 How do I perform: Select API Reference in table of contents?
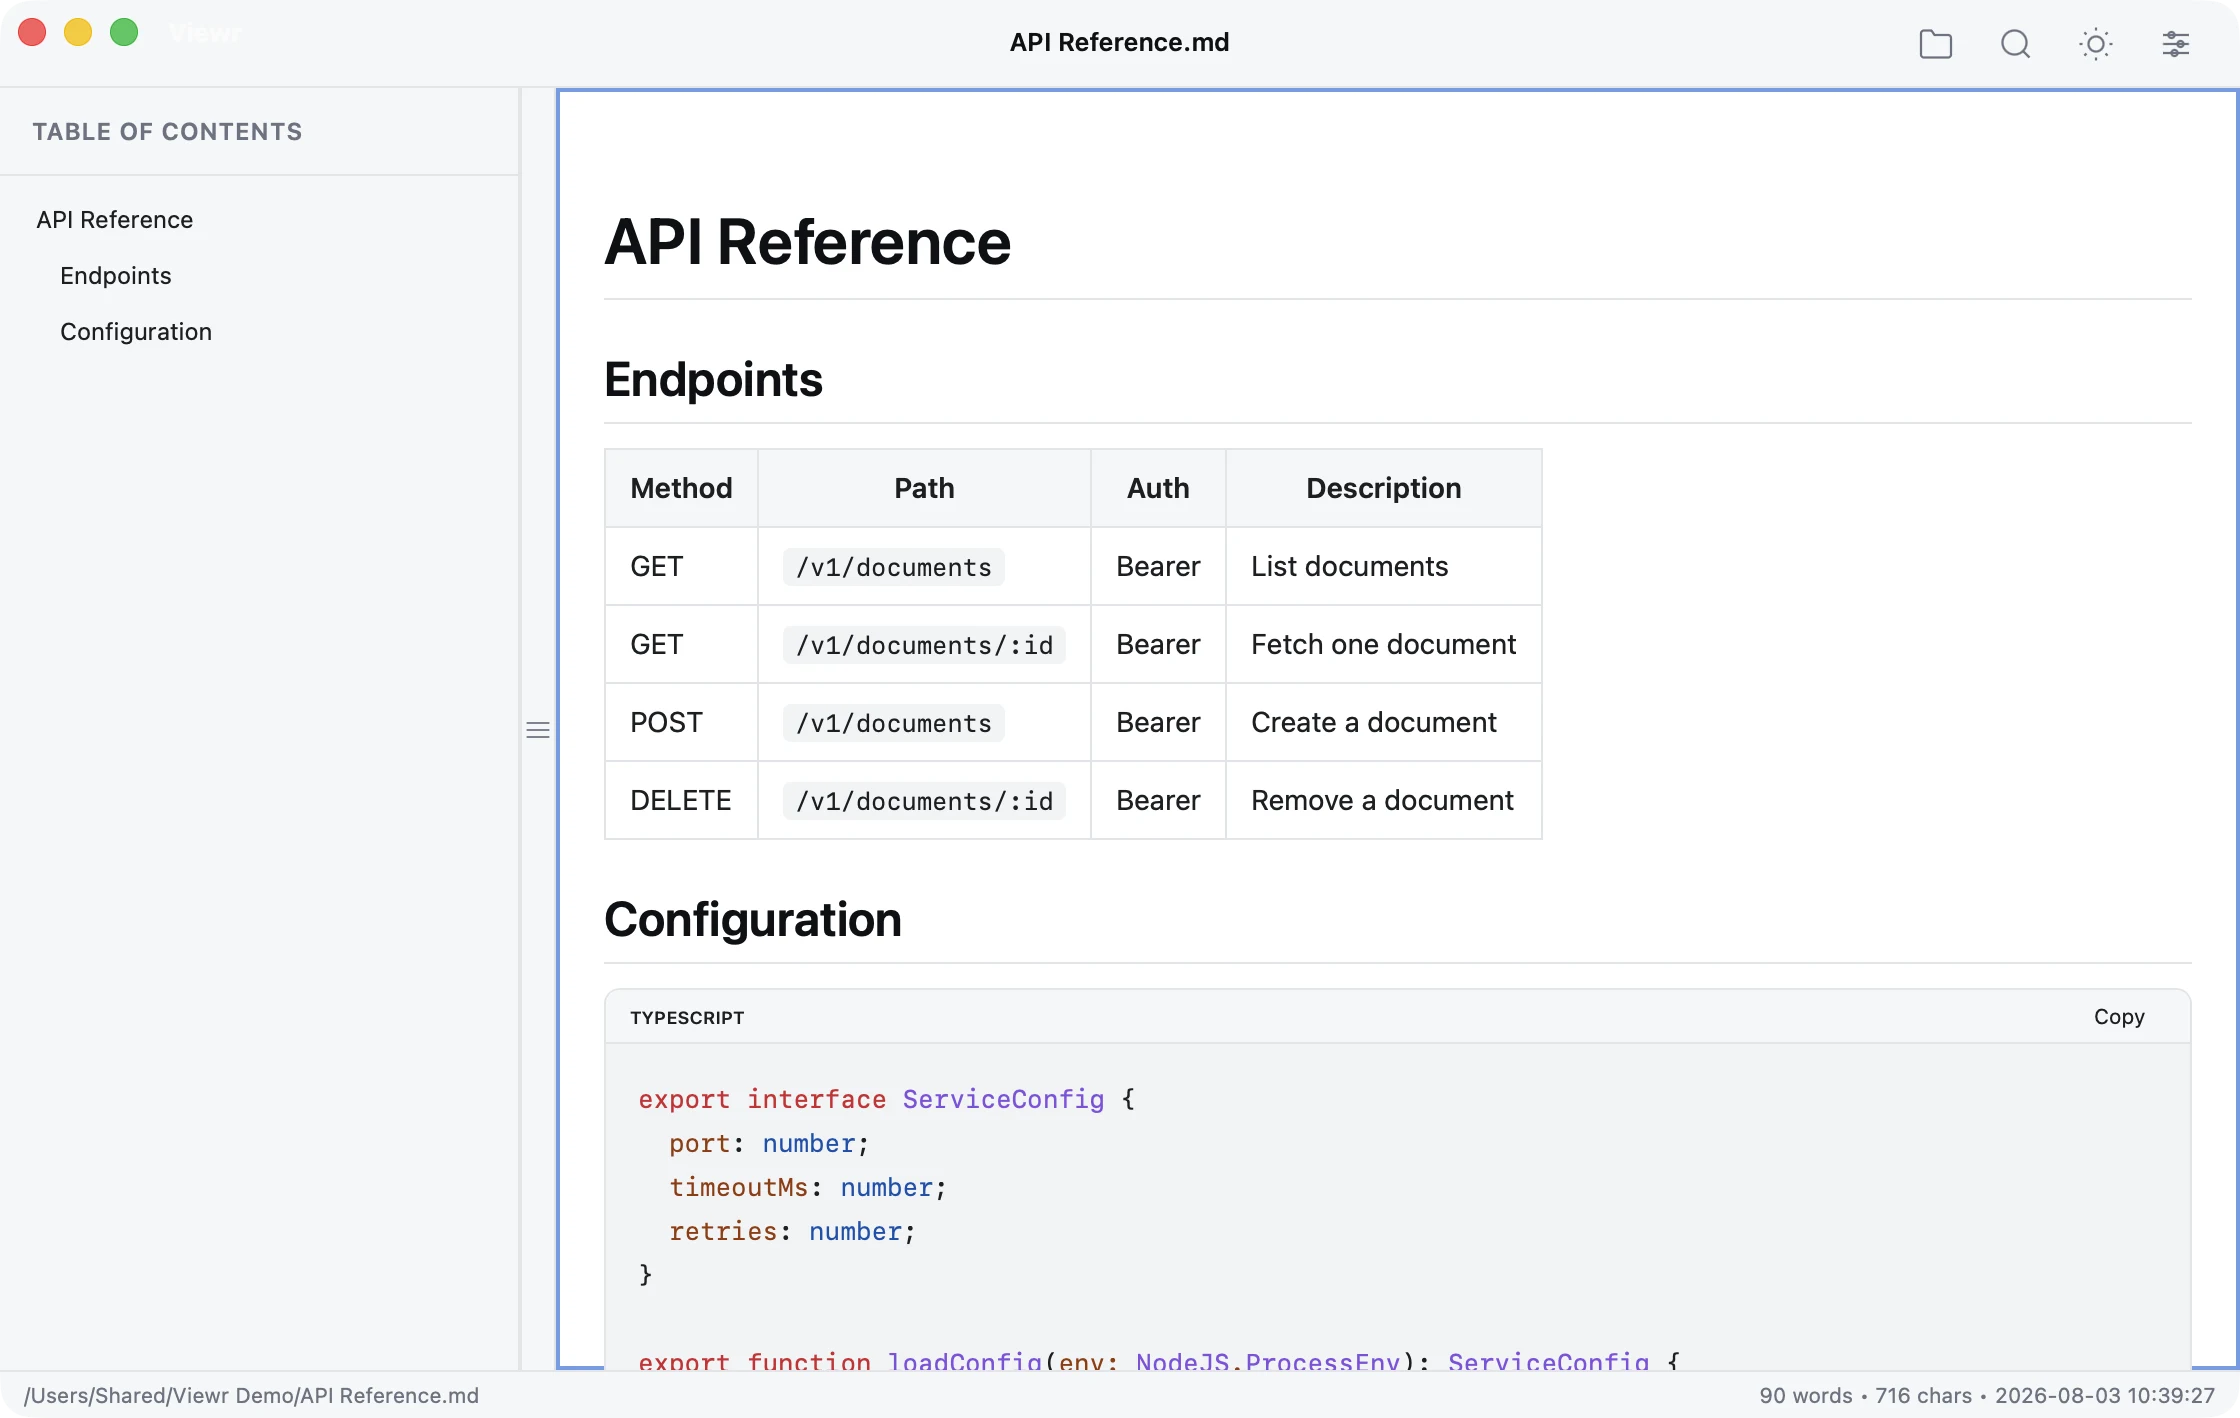pyautogui.click(x=115, y=220)
